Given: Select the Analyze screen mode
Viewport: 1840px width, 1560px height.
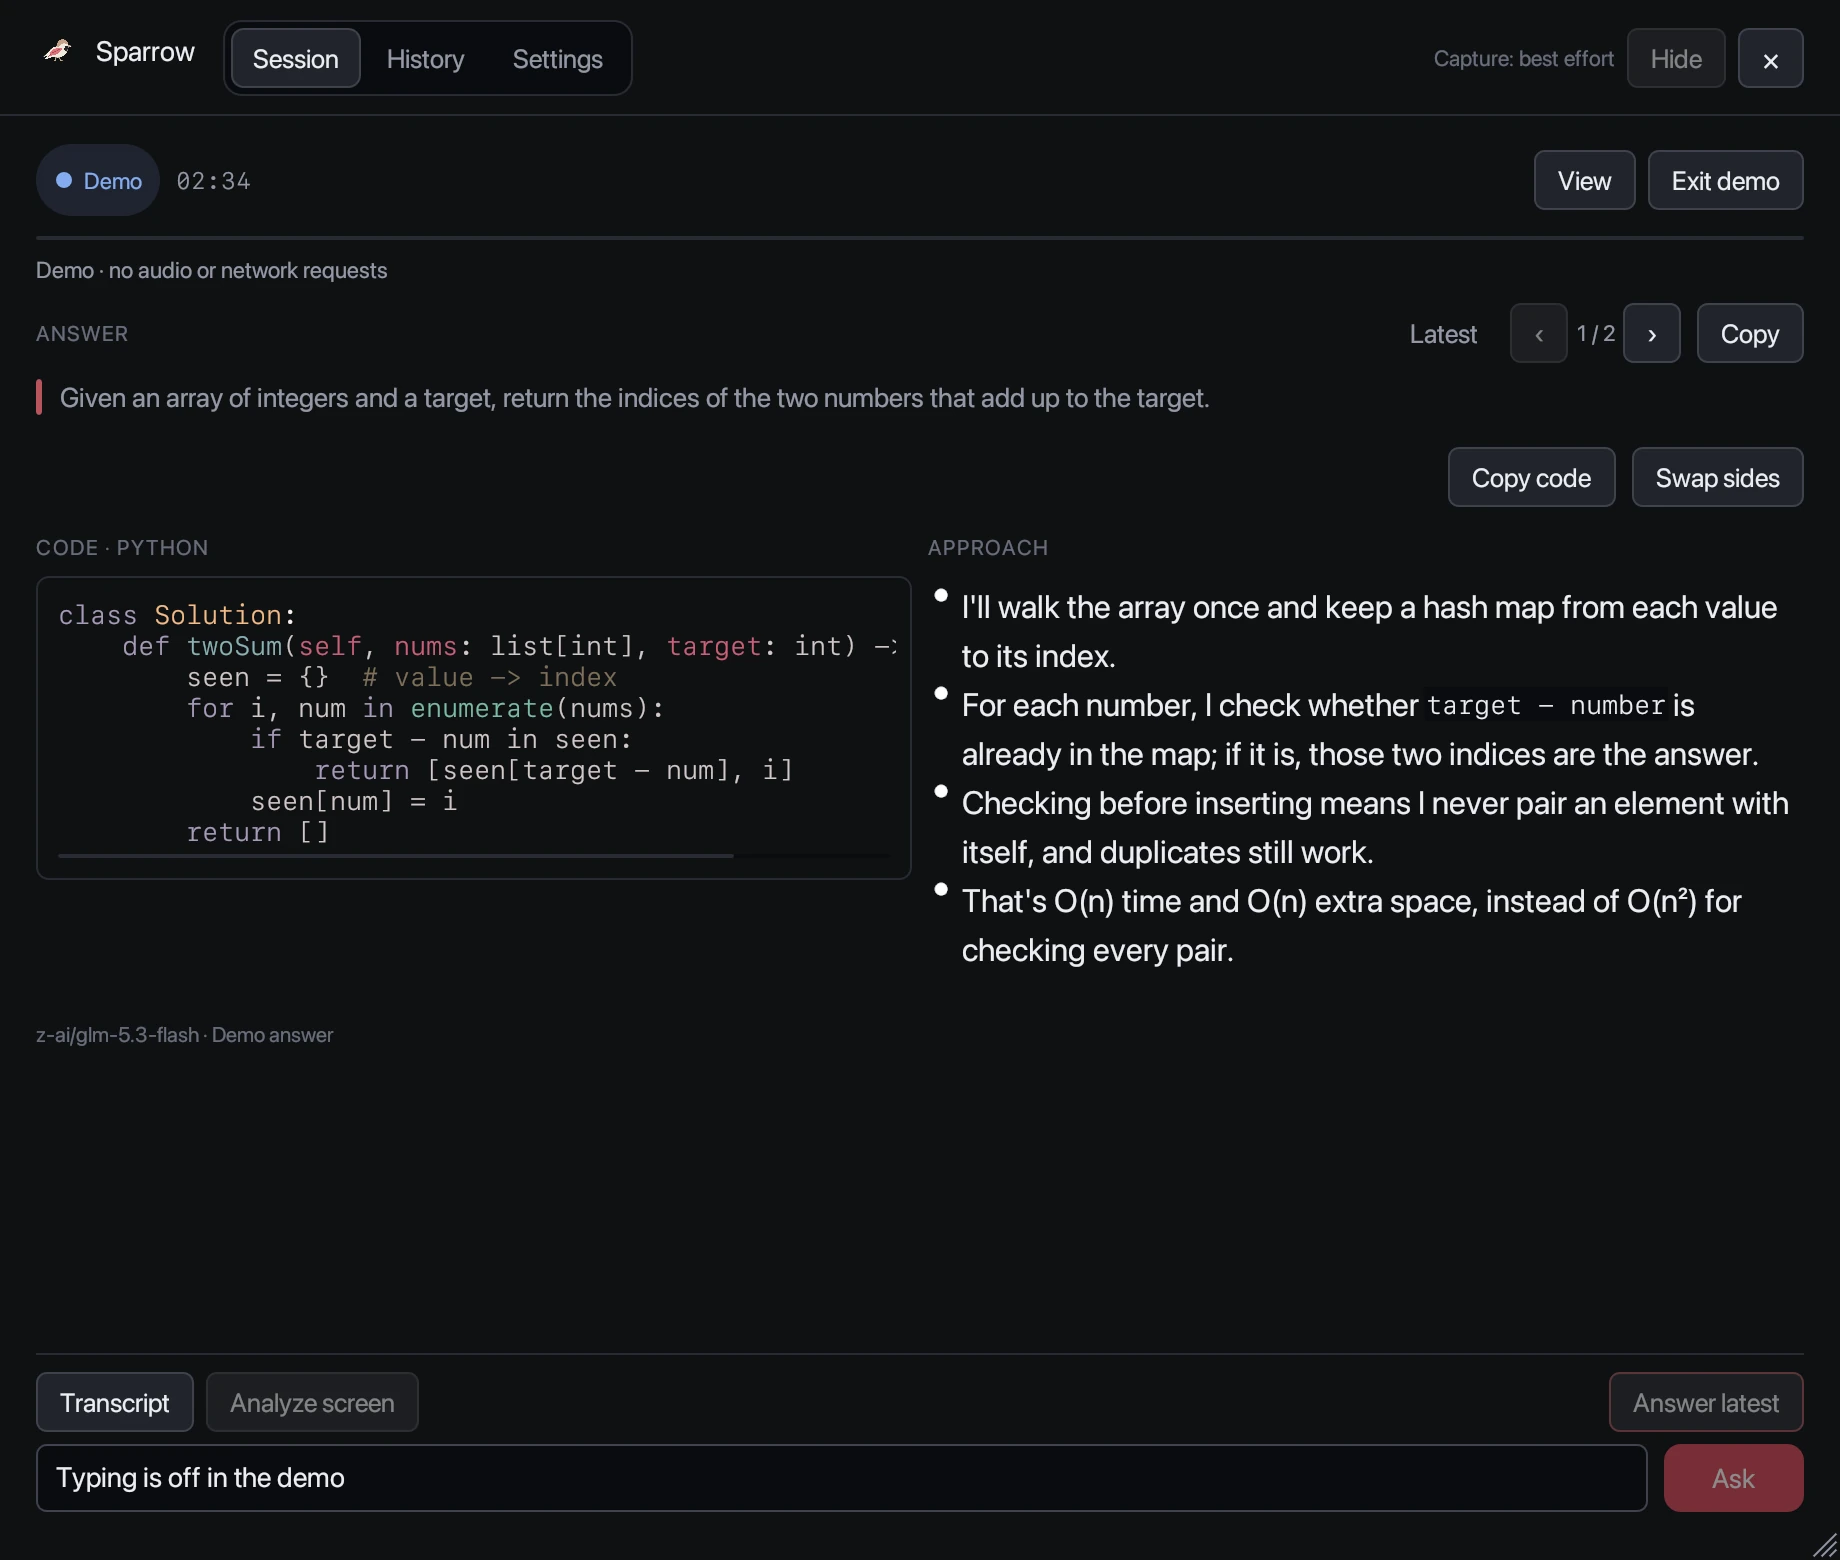Looking at the screenshot, I should tap(312, 1402).
